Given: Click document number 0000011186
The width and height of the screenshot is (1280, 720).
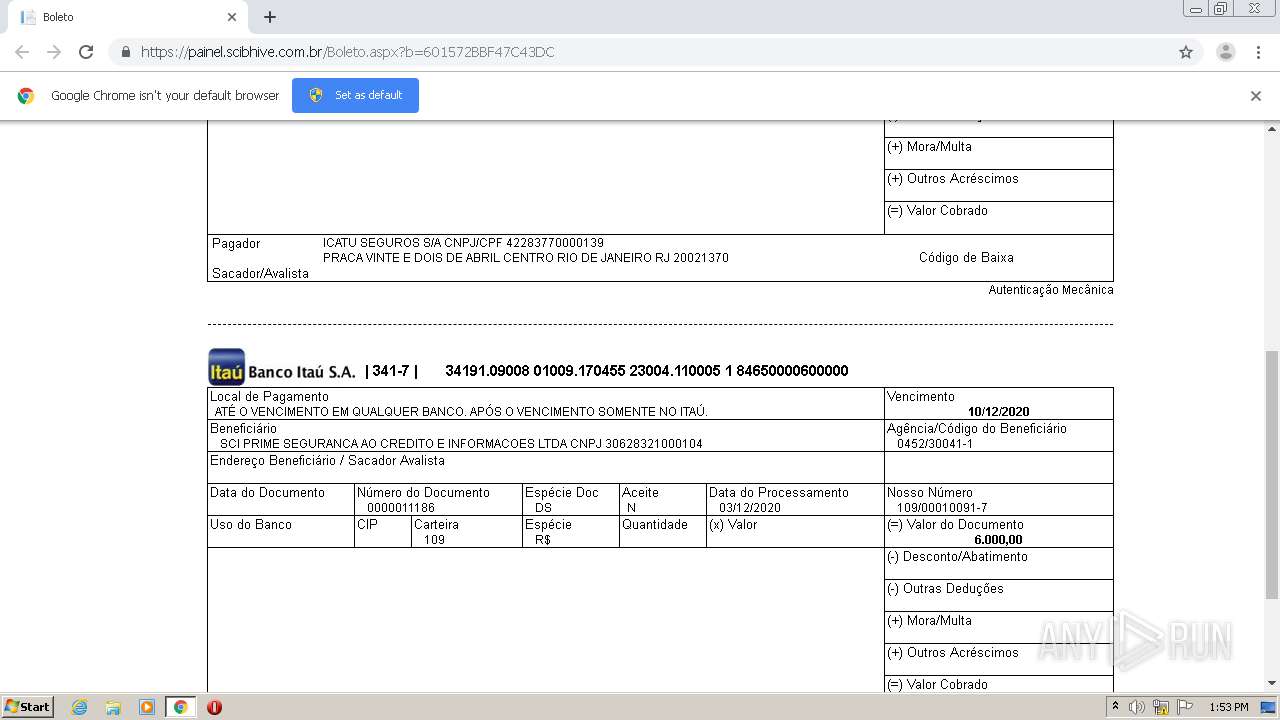Looking at the screenshot, I should (401, 508).
